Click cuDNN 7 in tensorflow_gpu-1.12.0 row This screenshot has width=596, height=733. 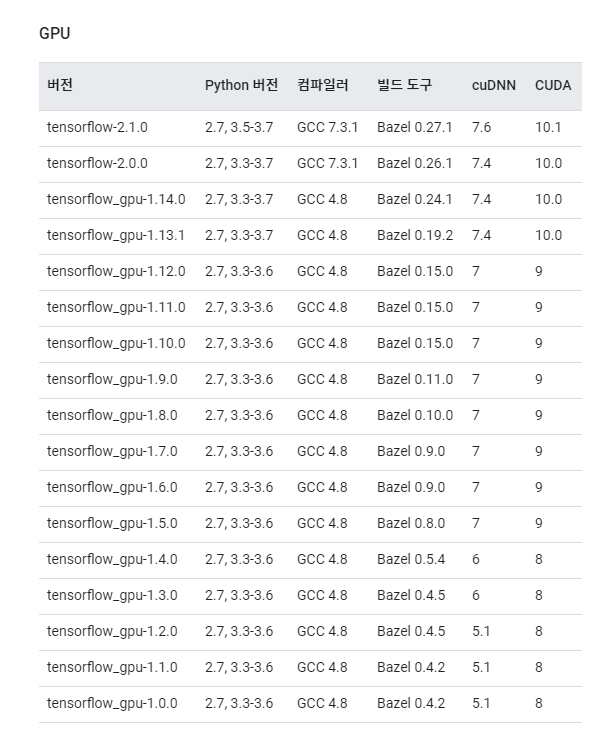click(476, 271)
